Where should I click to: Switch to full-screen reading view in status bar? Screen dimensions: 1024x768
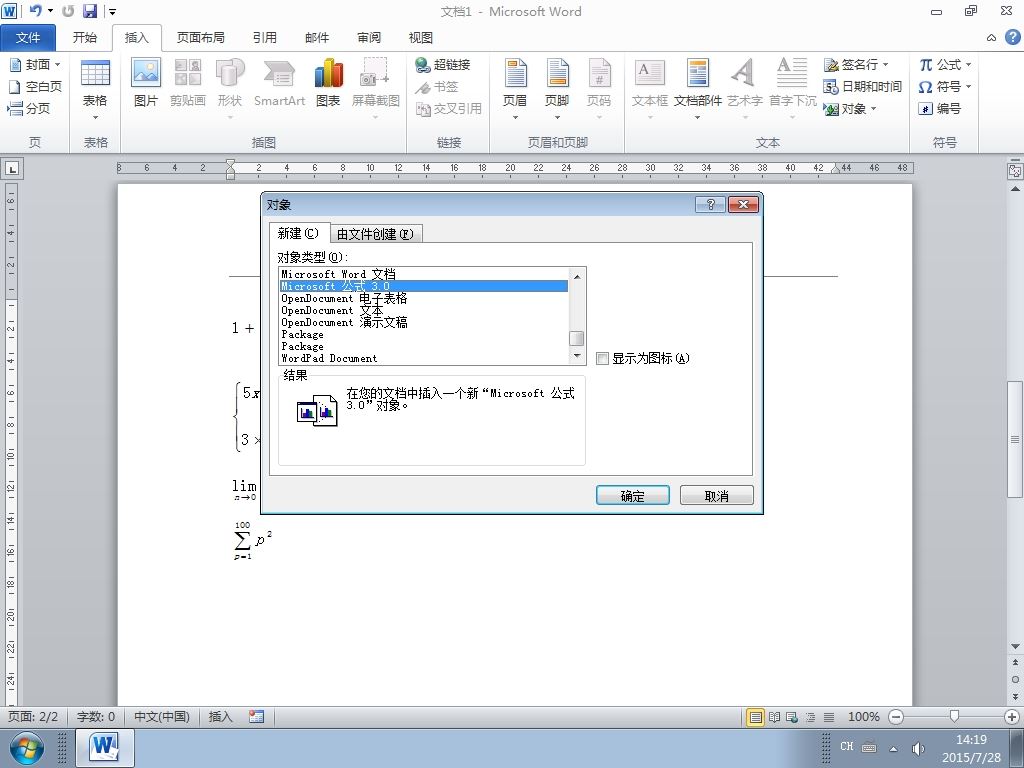click(775, 717)
